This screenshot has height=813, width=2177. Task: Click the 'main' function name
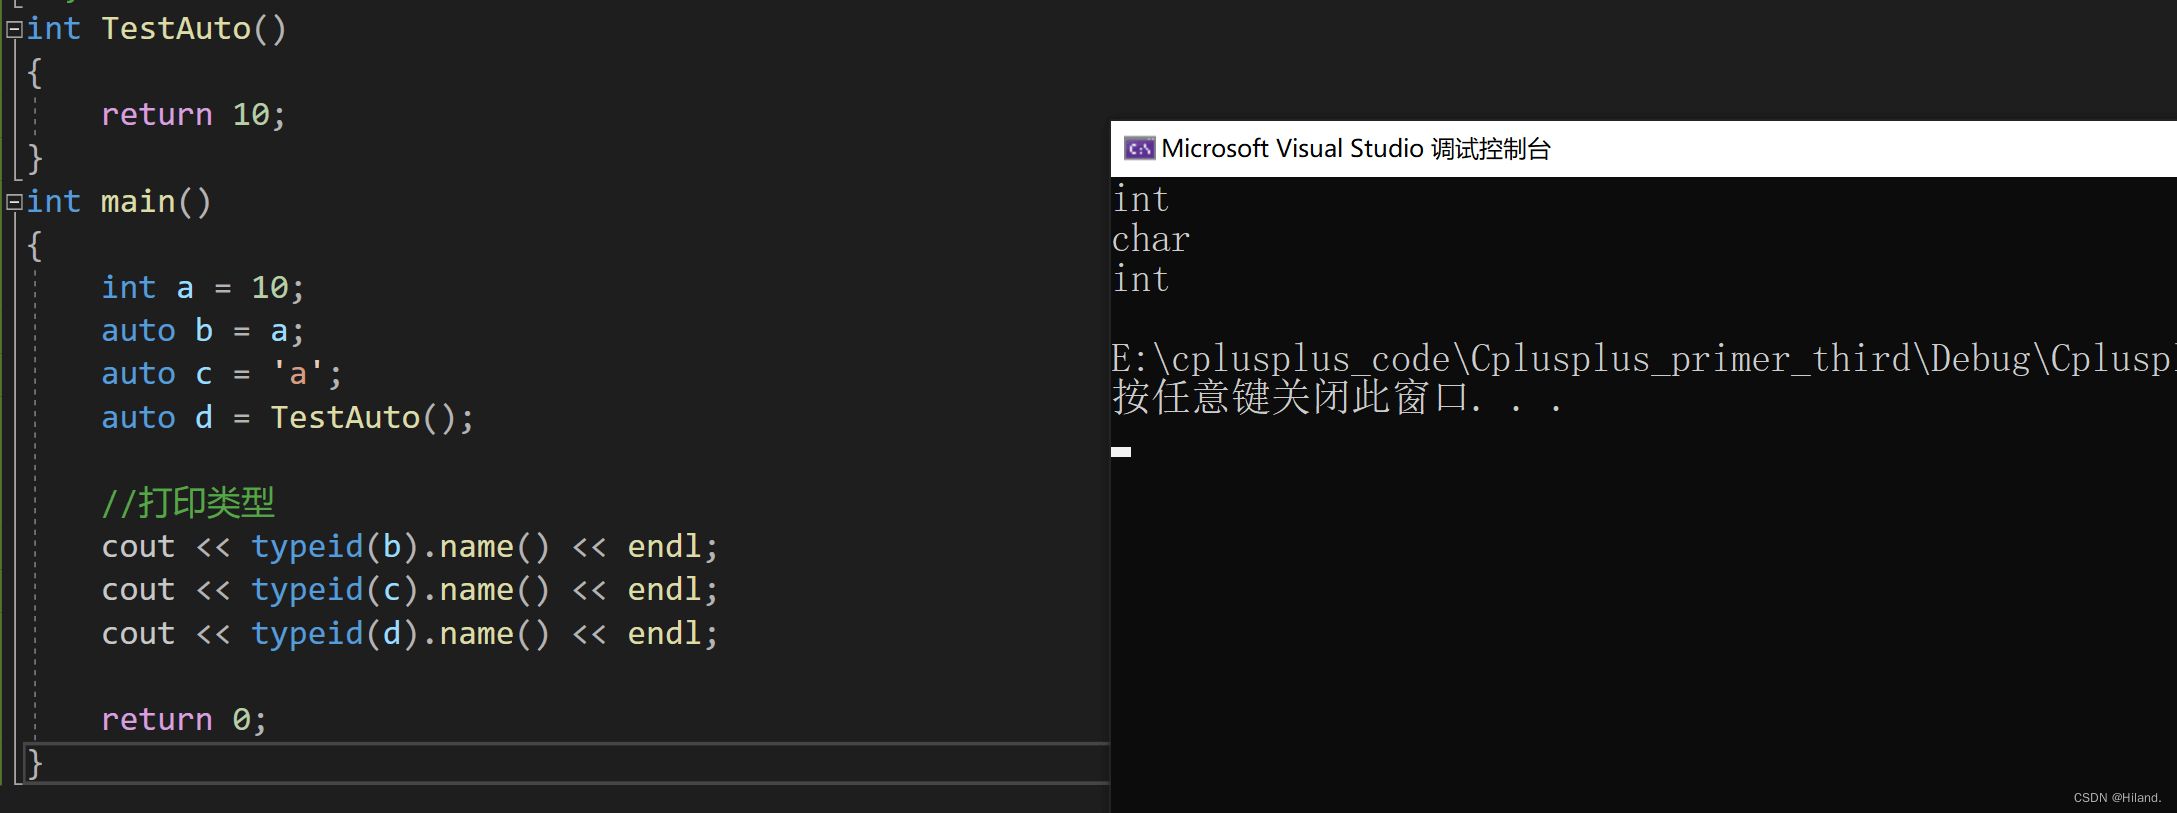(x=138, y=202)
